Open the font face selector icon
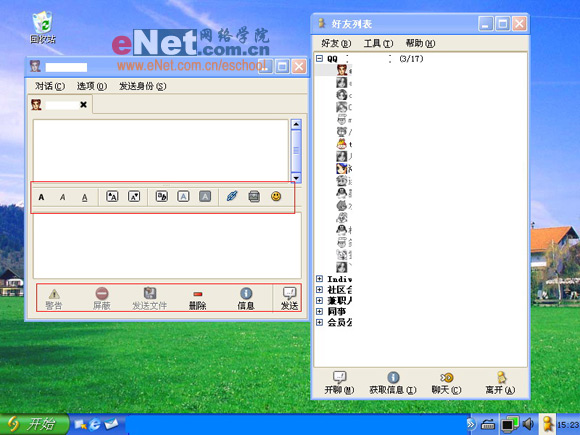Viewport: 580px width, 435px height. (162, 196)
